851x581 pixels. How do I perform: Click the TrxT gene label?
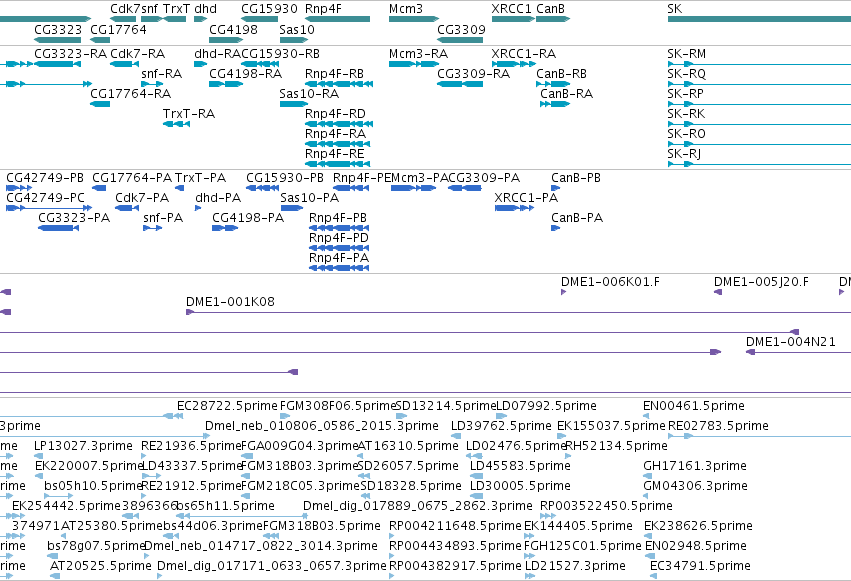tap(176, 9)
